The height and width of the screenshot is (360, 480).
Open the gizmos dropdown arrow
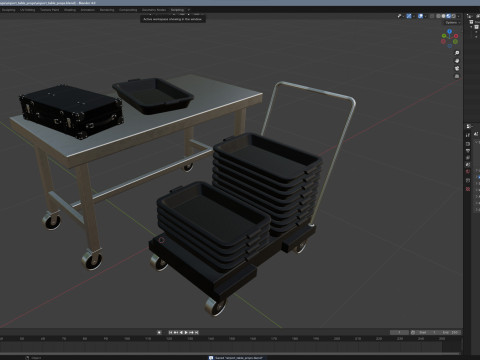pos(414,16)
